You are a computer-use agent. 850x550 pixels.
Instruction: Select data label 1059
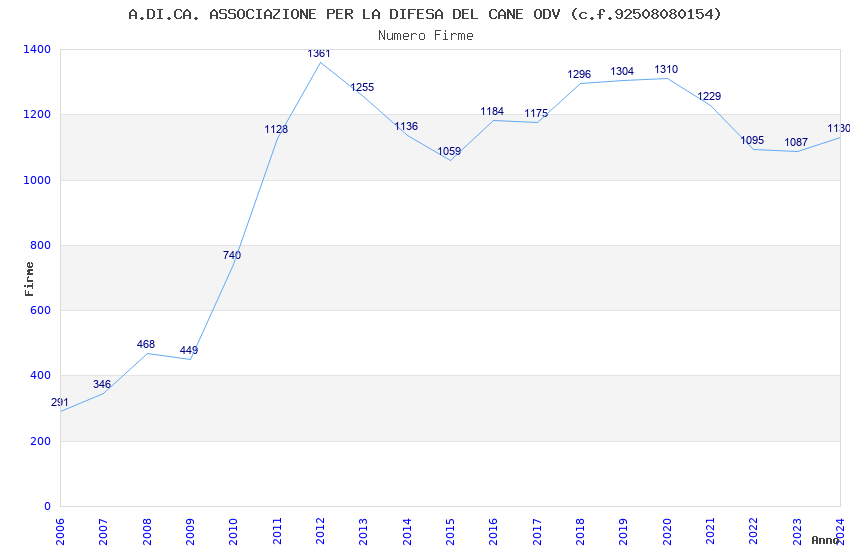(x=449, y=151)
